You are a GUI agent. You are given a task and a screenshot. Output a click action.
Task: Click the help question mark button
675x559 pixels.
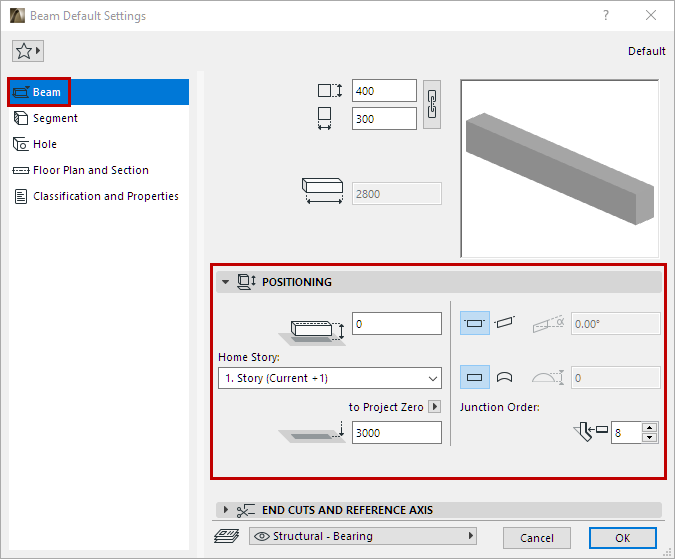(x=606, y=15)
